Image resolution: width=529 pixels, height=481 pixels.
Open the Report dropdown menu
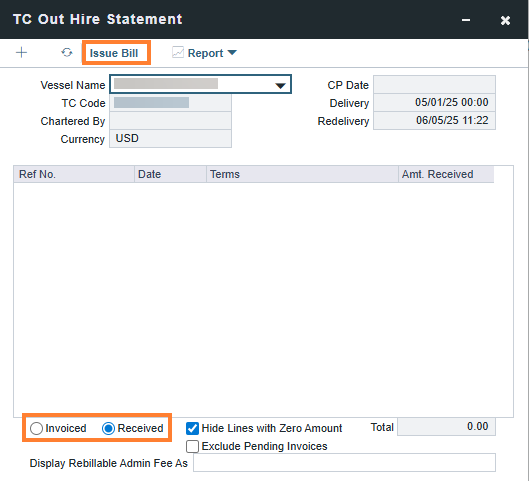tap(212, 53)
